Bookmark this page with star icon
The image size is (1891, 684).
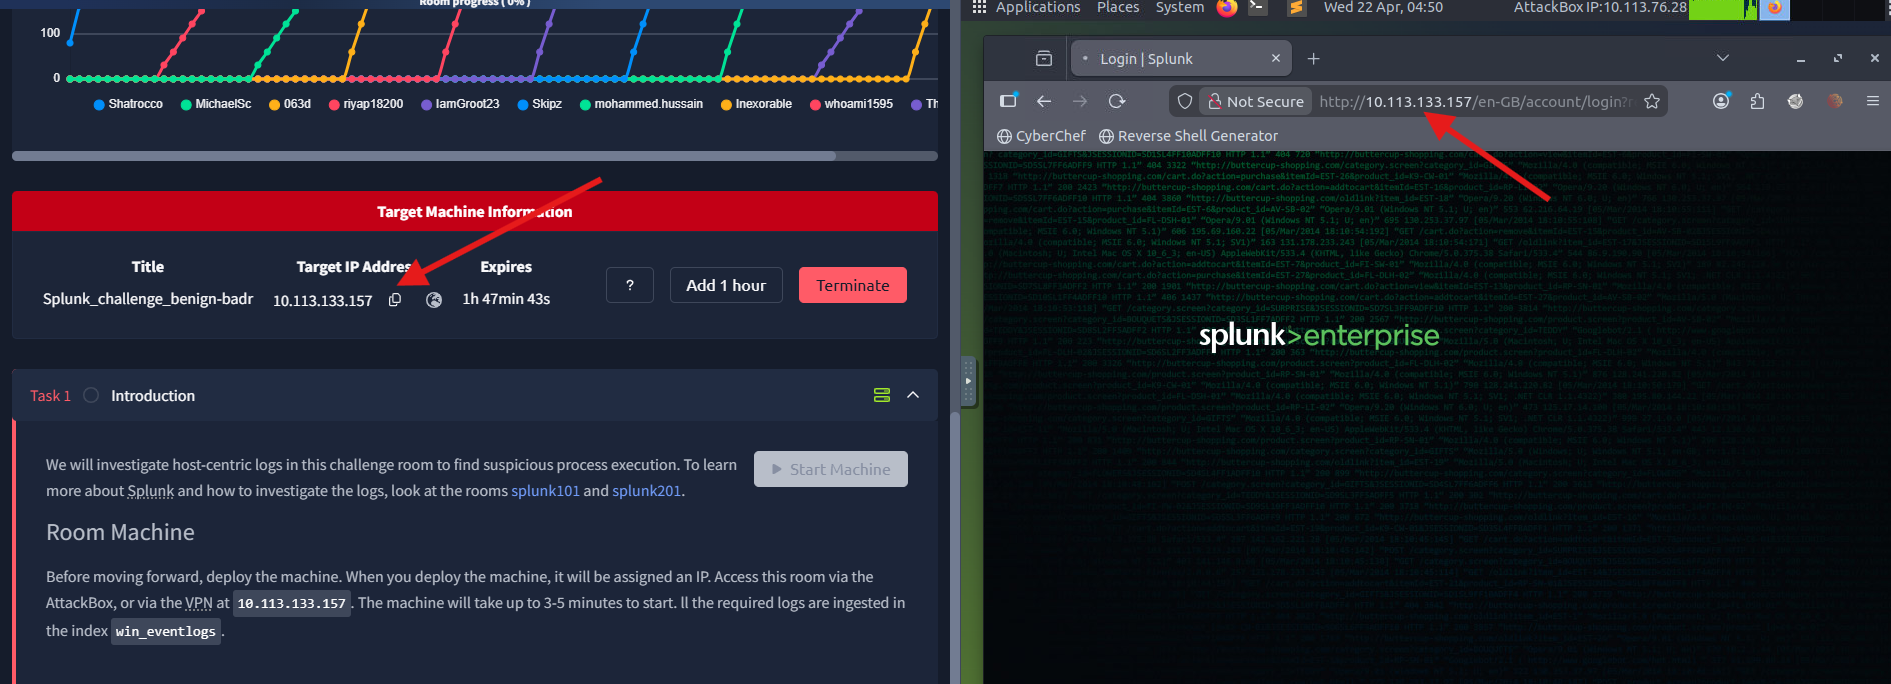(x=1652, y=101)
